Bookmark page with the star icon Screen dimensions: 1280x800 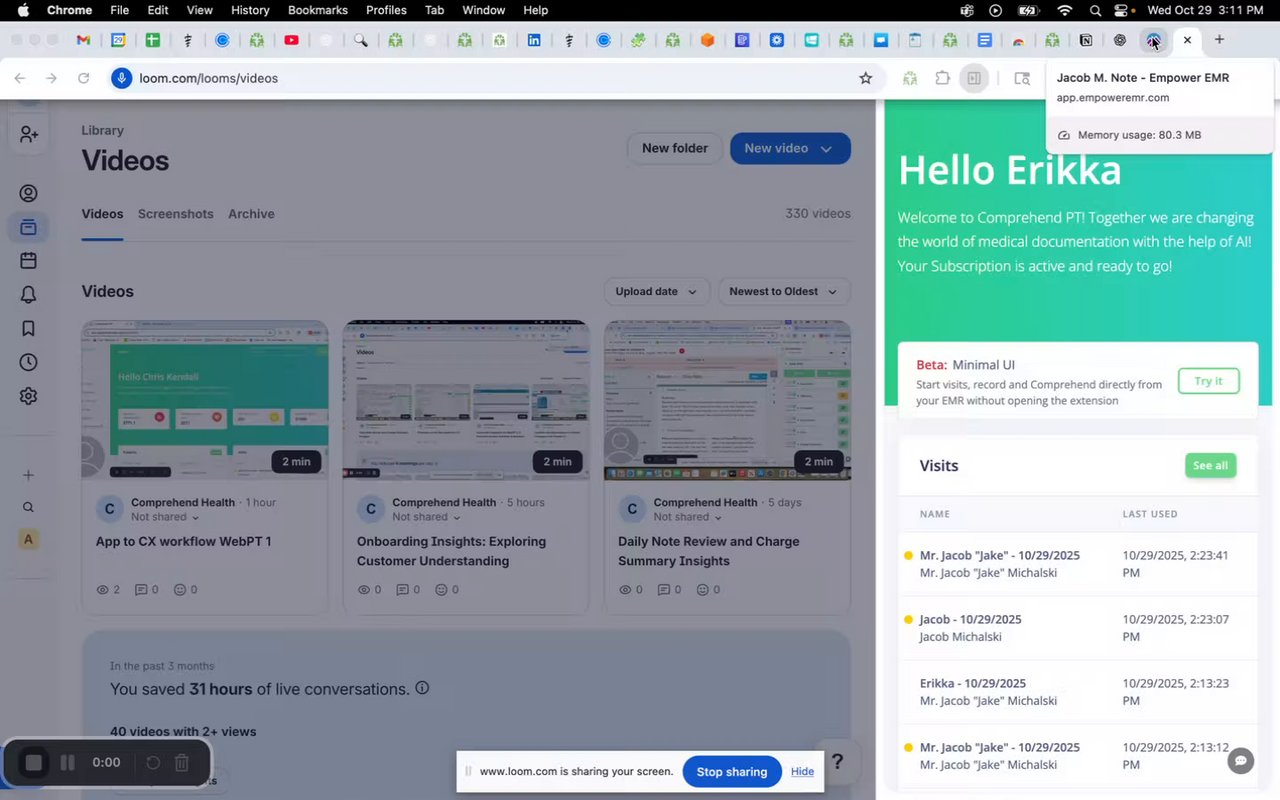[866, 78]
